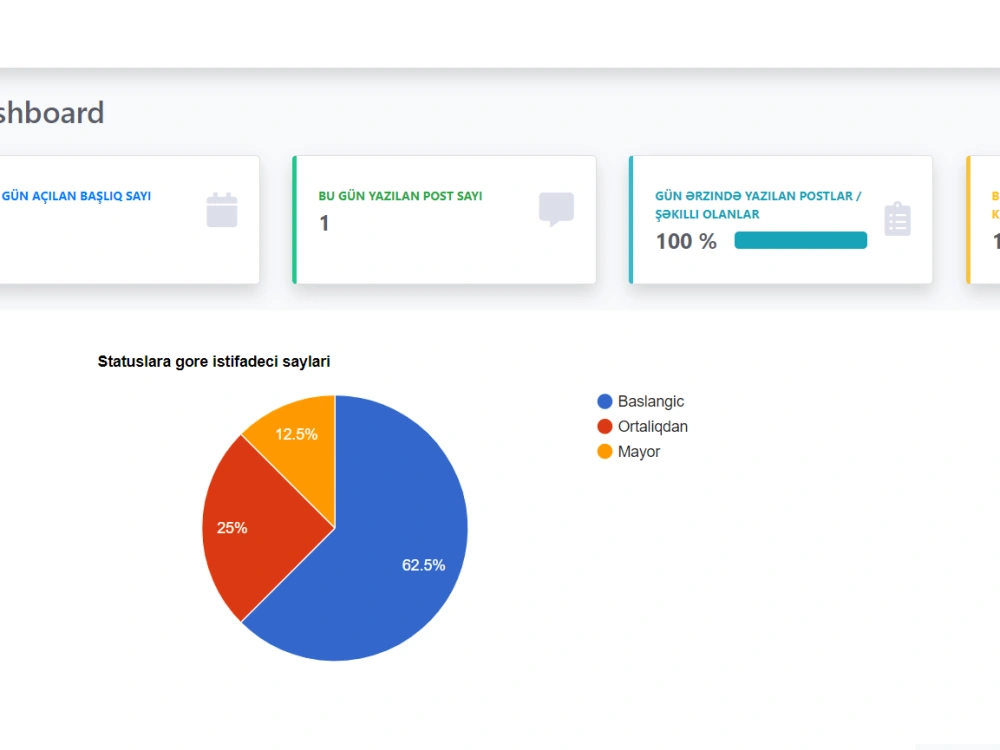Click the speech bubble comment icon
1000x750 pixels.
pos(556,209)
